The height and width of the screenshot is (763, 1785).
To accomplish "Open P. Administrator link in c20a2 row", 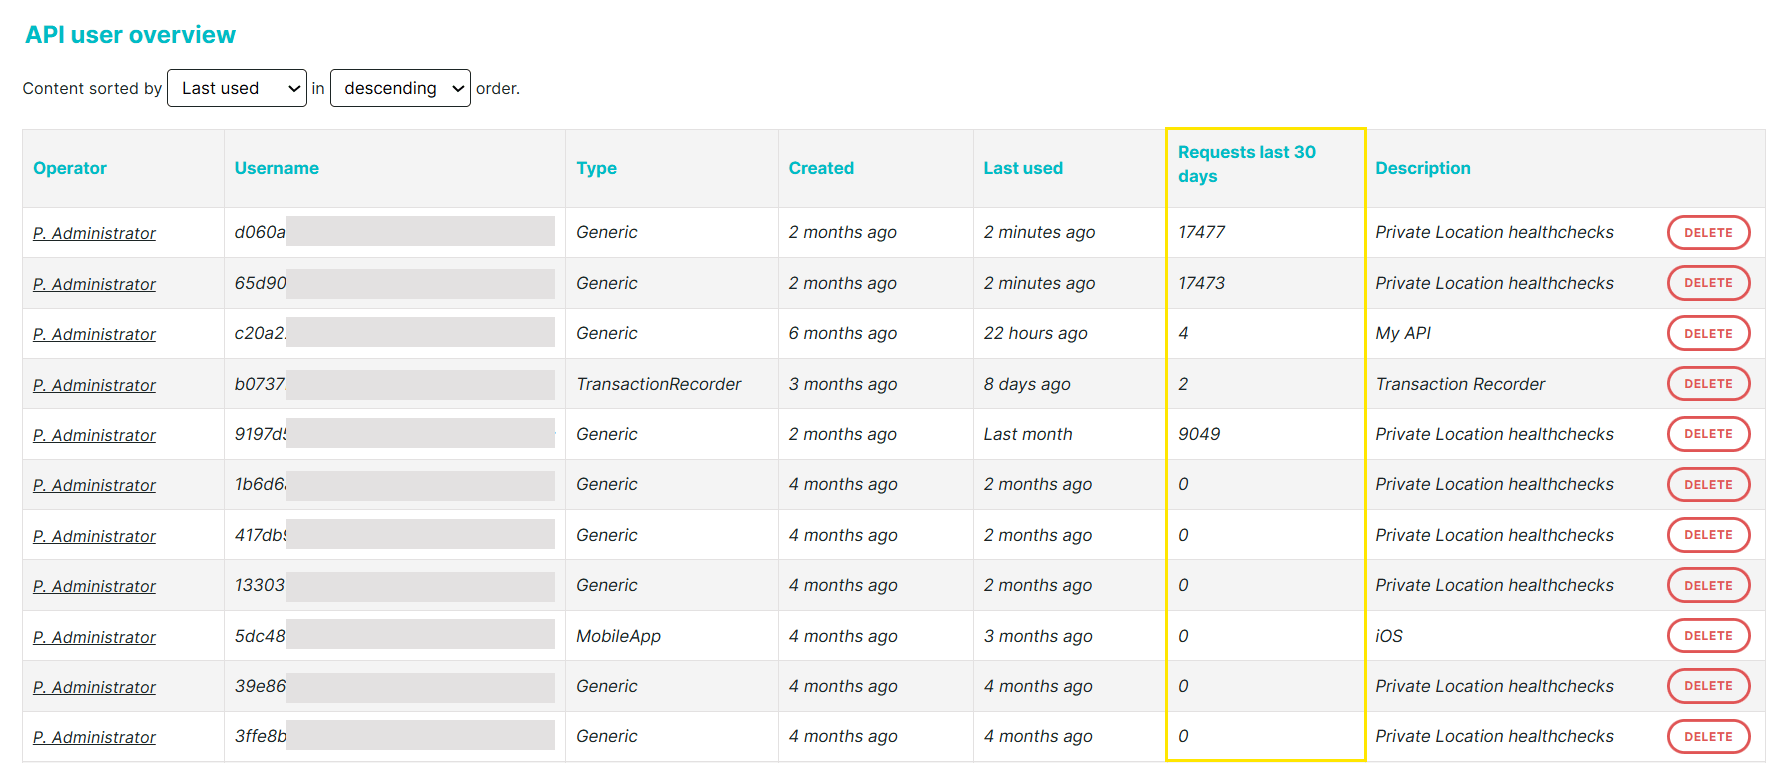I will (x=94, y=334).
